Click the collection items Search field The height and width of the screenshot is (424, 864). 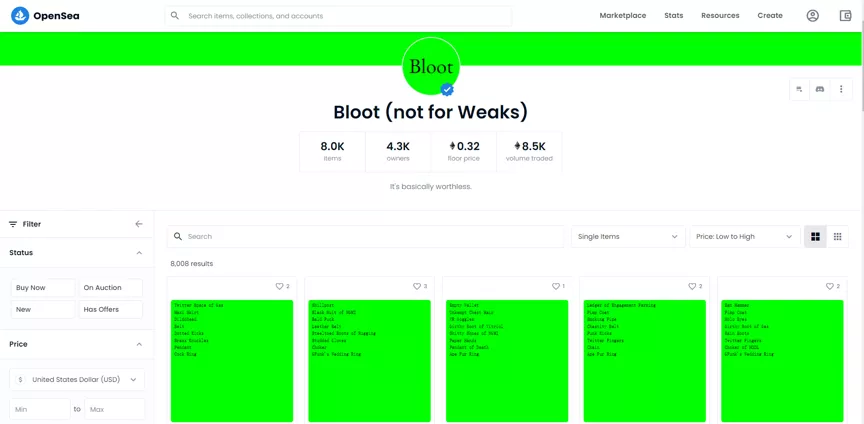370,237
